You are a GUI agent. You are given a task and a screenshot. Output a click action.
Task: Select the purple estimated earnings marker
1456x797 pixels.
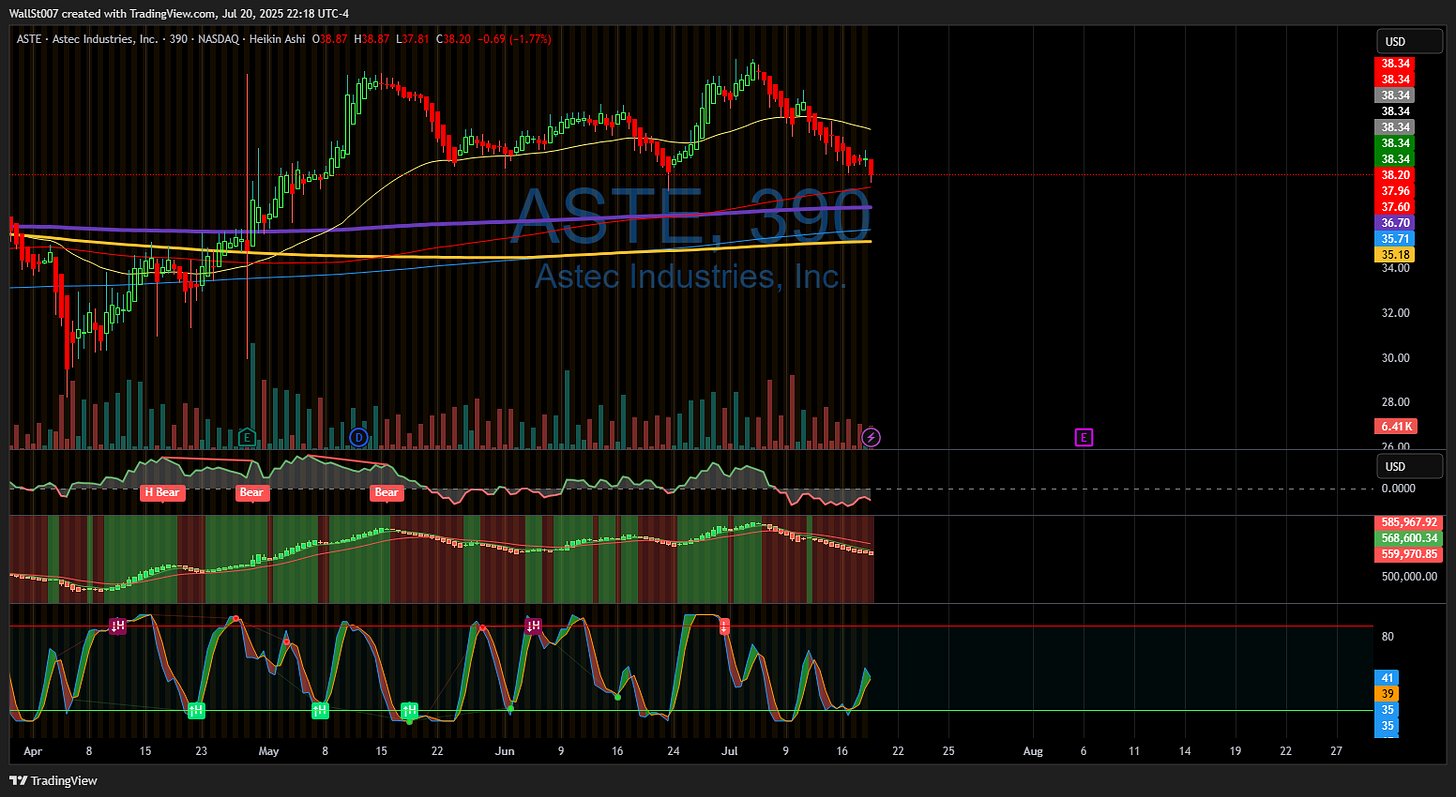1083,437
